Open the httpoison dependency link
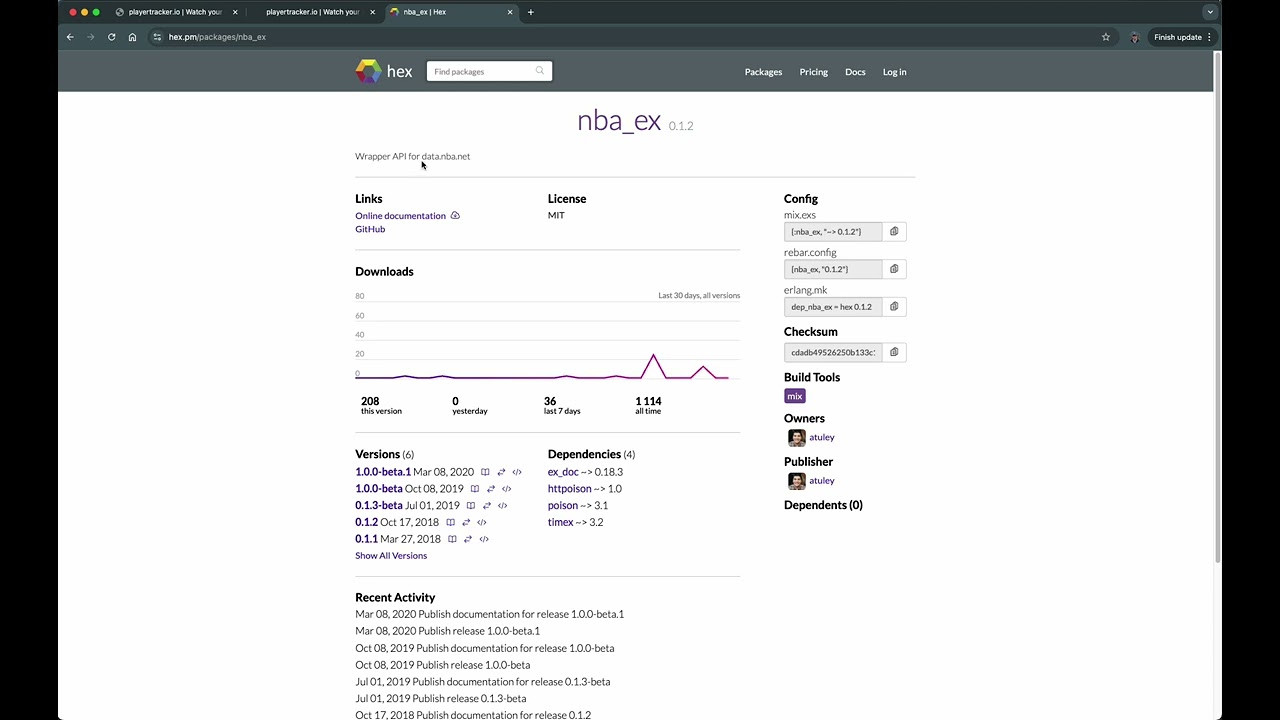 point(570,489)
